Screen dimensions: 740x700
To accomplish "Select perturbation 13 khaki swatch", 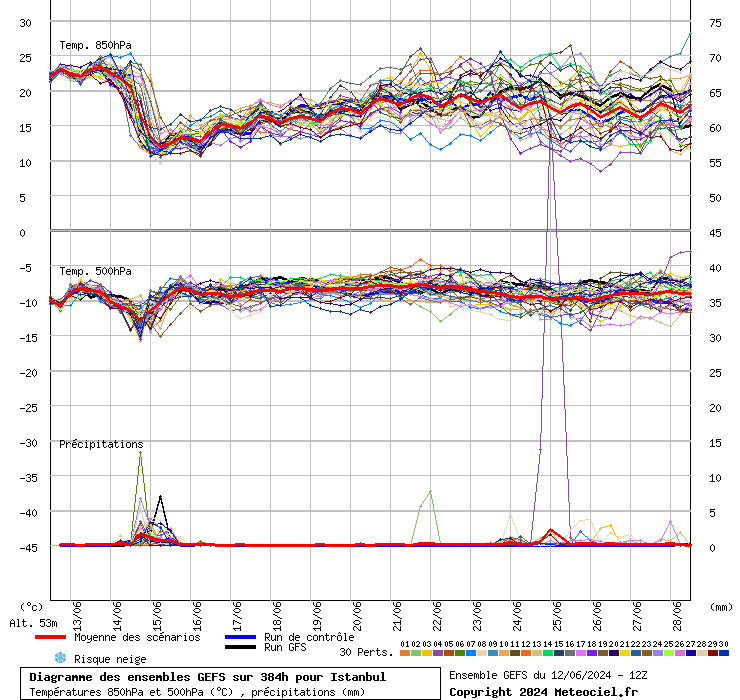I will (537, 653).
